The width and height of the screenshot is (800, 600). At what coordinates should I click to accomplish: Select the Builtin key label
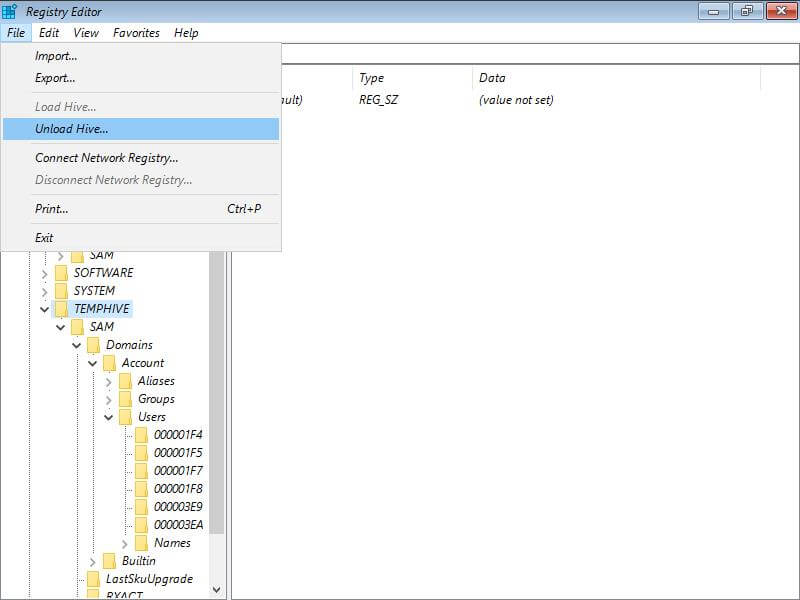(139, 561)
